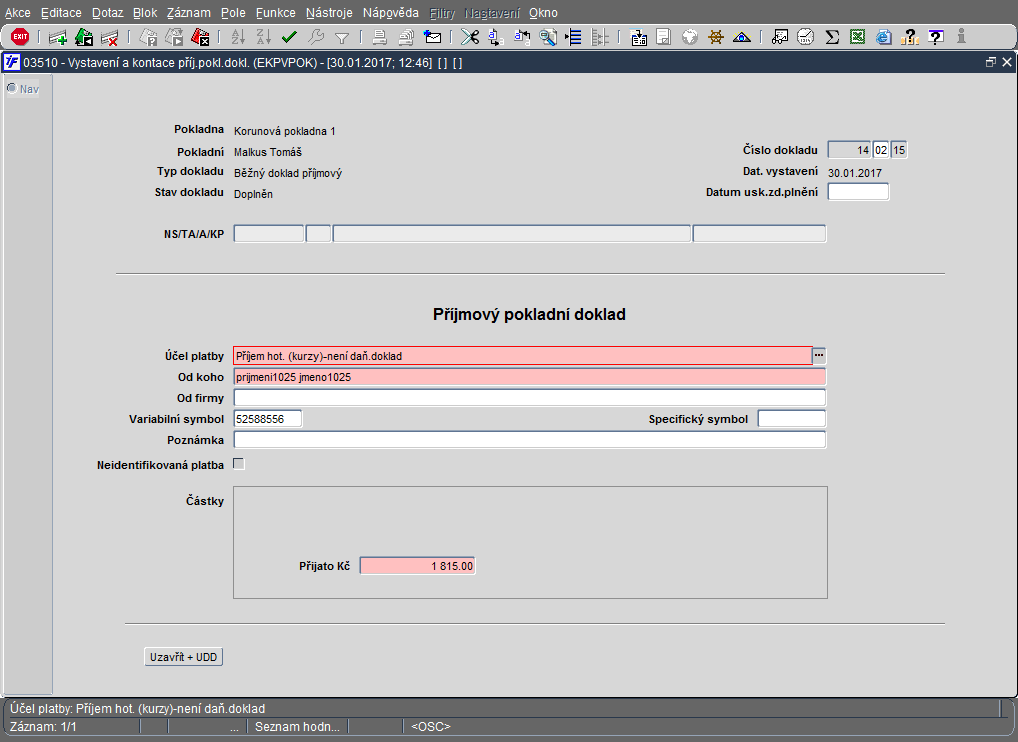The image size is (1018, 742).
Task: Click the copy field down icon
Action: point(496,38)
